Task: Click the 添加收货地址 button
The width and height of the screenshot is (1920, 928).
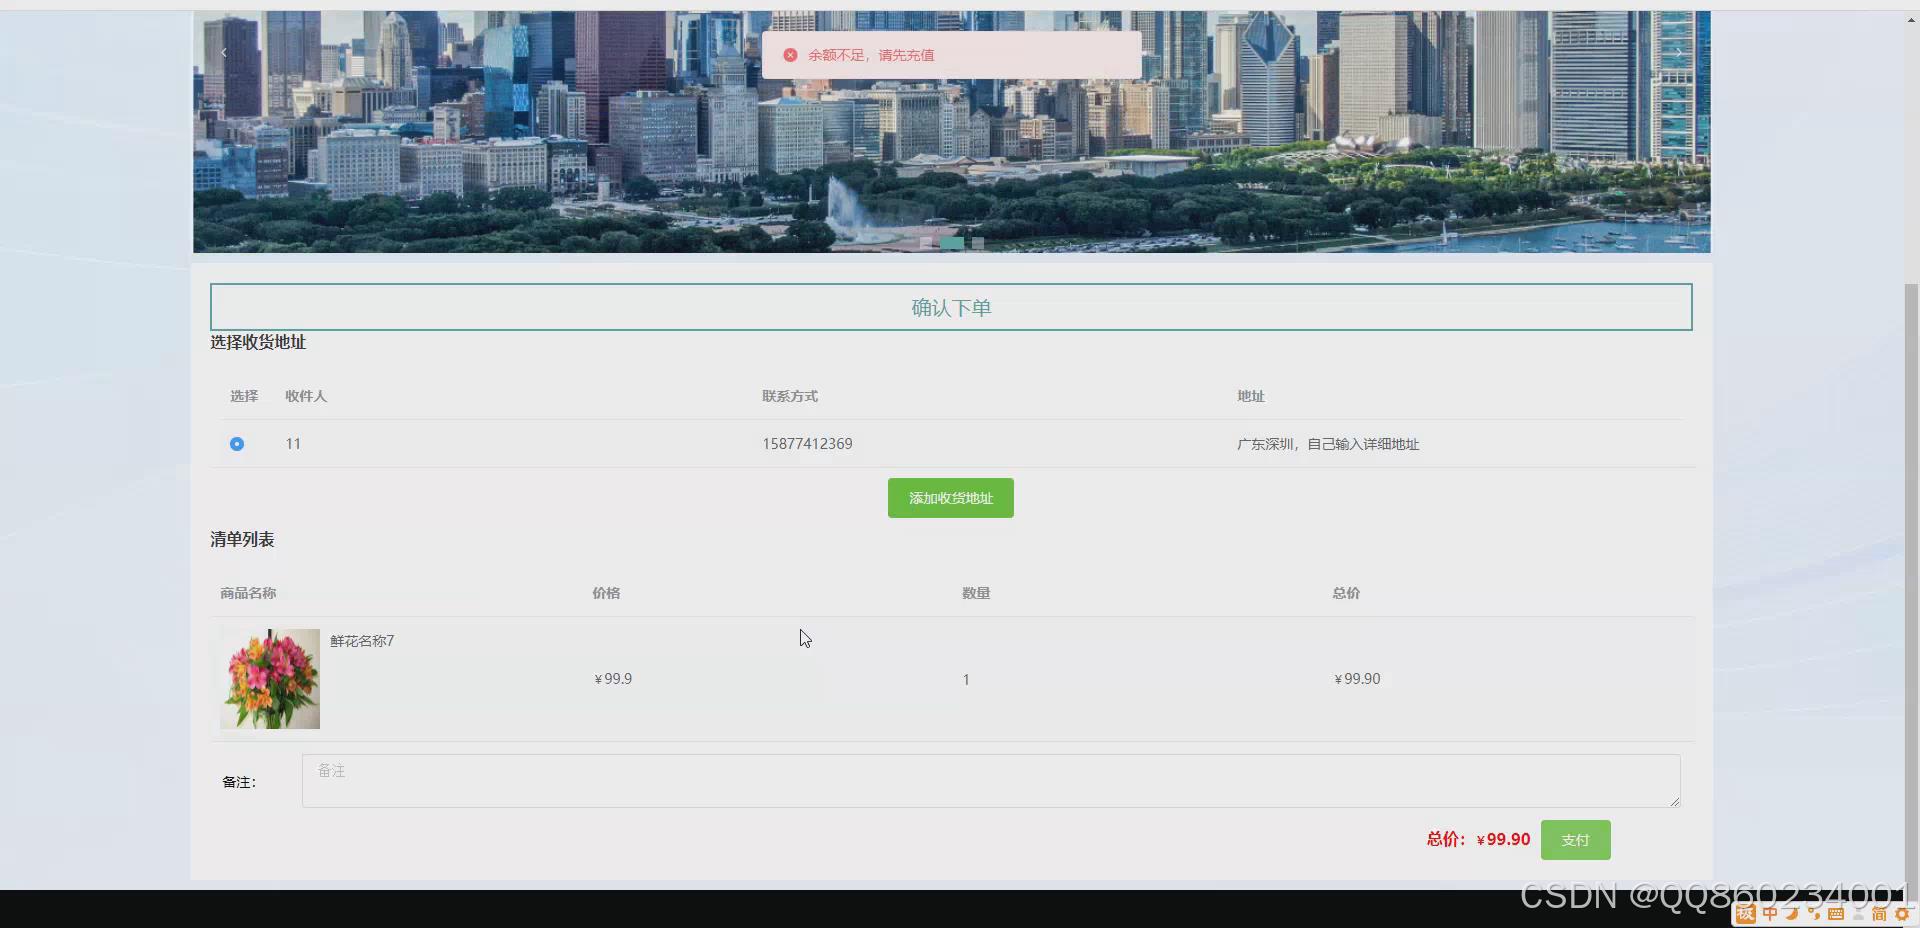Action: click(x=951, y=498)
